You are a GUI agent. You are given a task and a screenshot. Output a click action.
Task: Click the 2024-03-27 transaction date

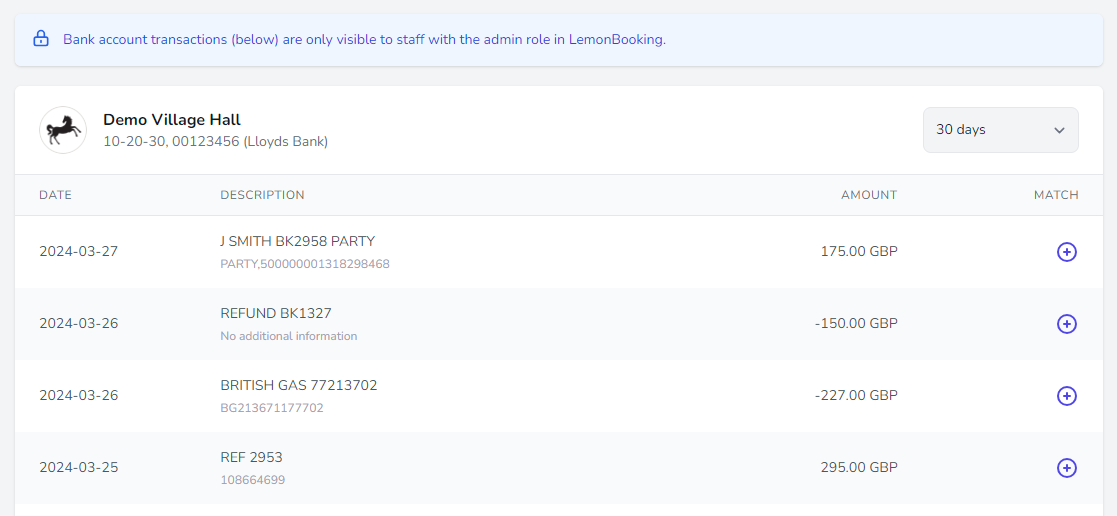[x=78, y=252]
